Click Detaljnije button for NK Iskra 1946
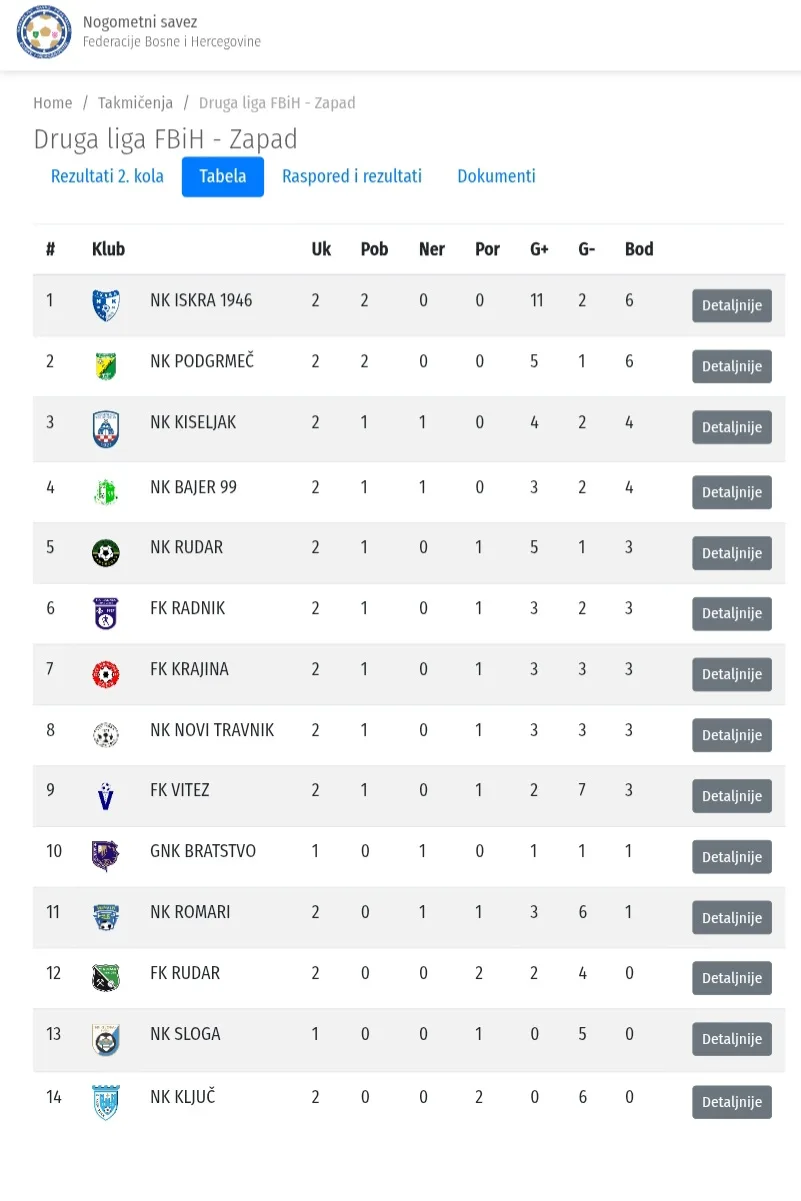This screenshot has height=1201, width=801. tap(732, 306)
